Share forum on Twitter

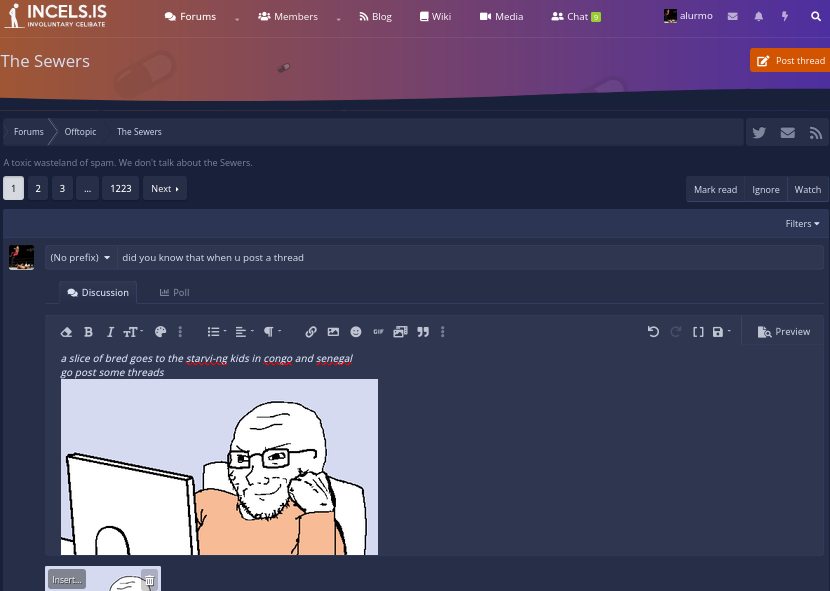click(x=759, y=132)
